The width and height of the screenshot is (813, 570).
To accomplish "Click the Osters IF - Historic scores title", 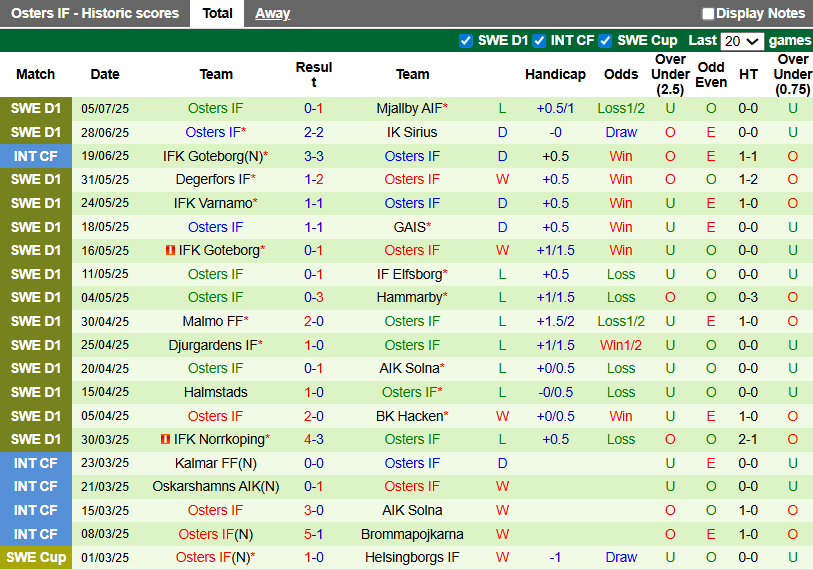I will click(95, 13).
